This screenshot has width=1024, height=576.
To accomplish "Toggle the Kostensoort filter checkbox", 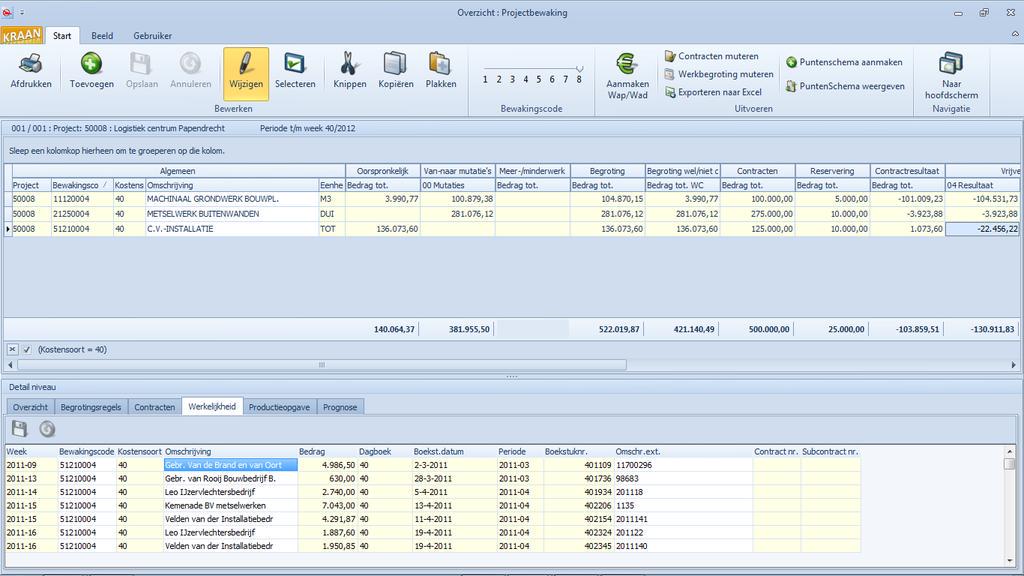I will pyautogui.click(x=25, y=349).
